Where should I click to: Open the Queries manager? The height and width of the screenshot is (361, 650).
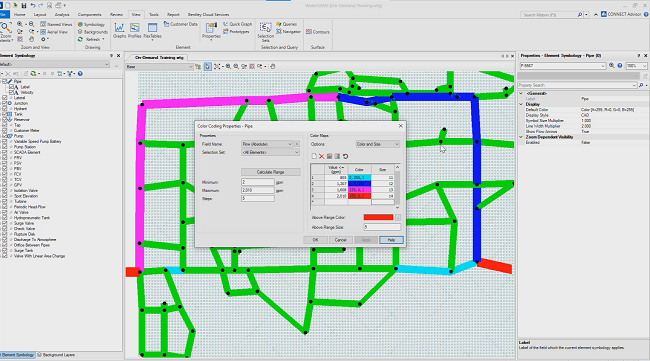pyautogui.click(x=286, y=24)
